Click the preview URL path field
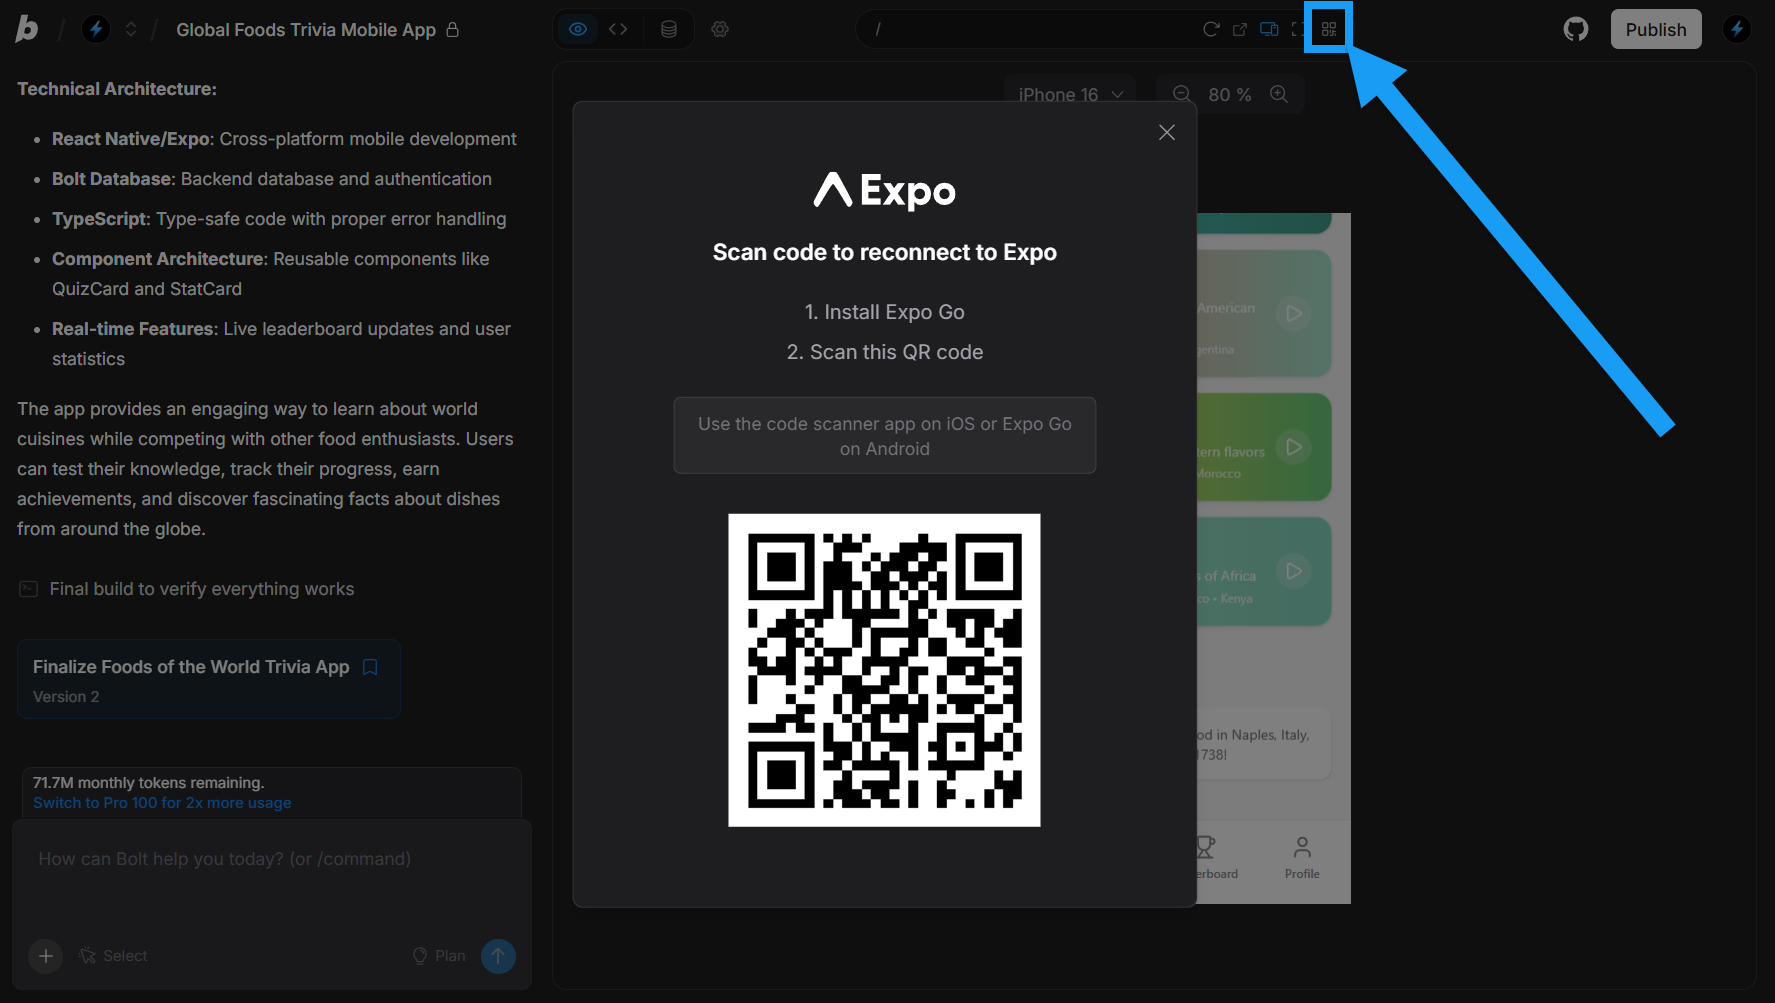This screenshot has width=1775, height=1003. 1030,29
